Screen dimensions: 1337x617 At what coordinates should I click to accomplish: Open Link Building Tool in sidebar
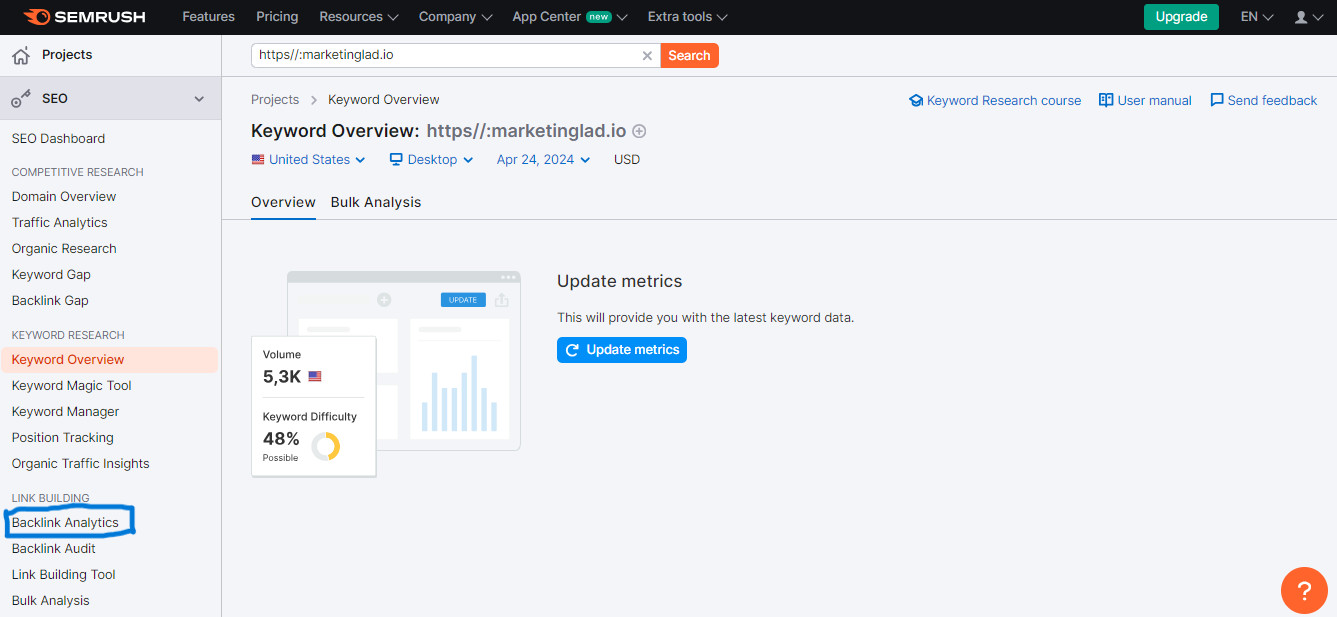(x=64, y=575)
